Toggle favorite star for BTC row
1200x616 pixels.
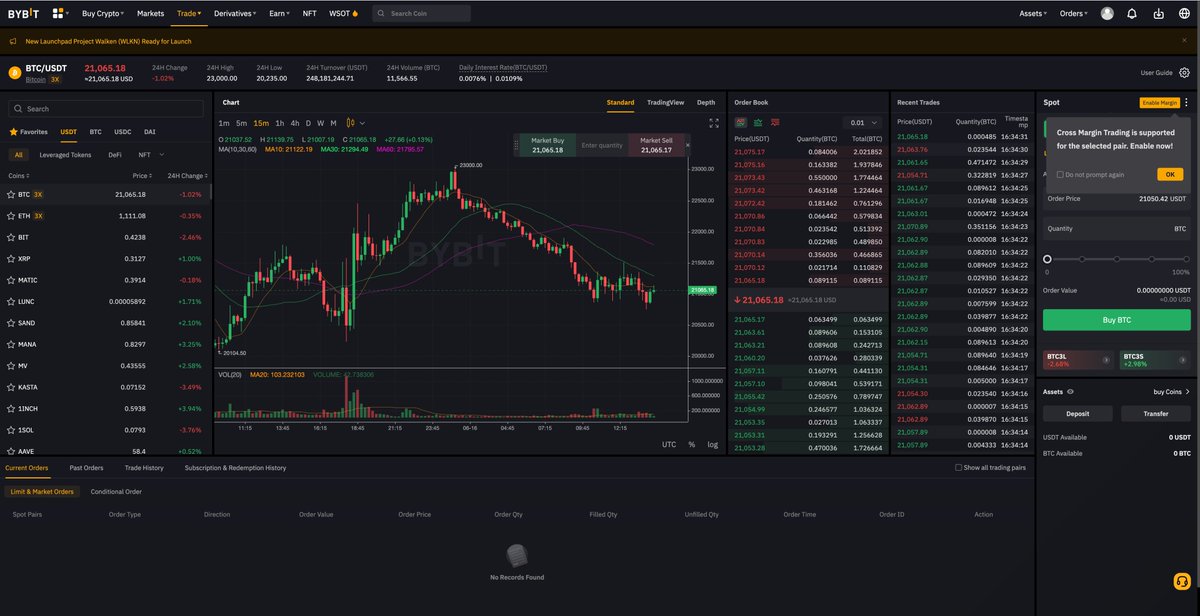pyautogui.click(x=10, y=195)
